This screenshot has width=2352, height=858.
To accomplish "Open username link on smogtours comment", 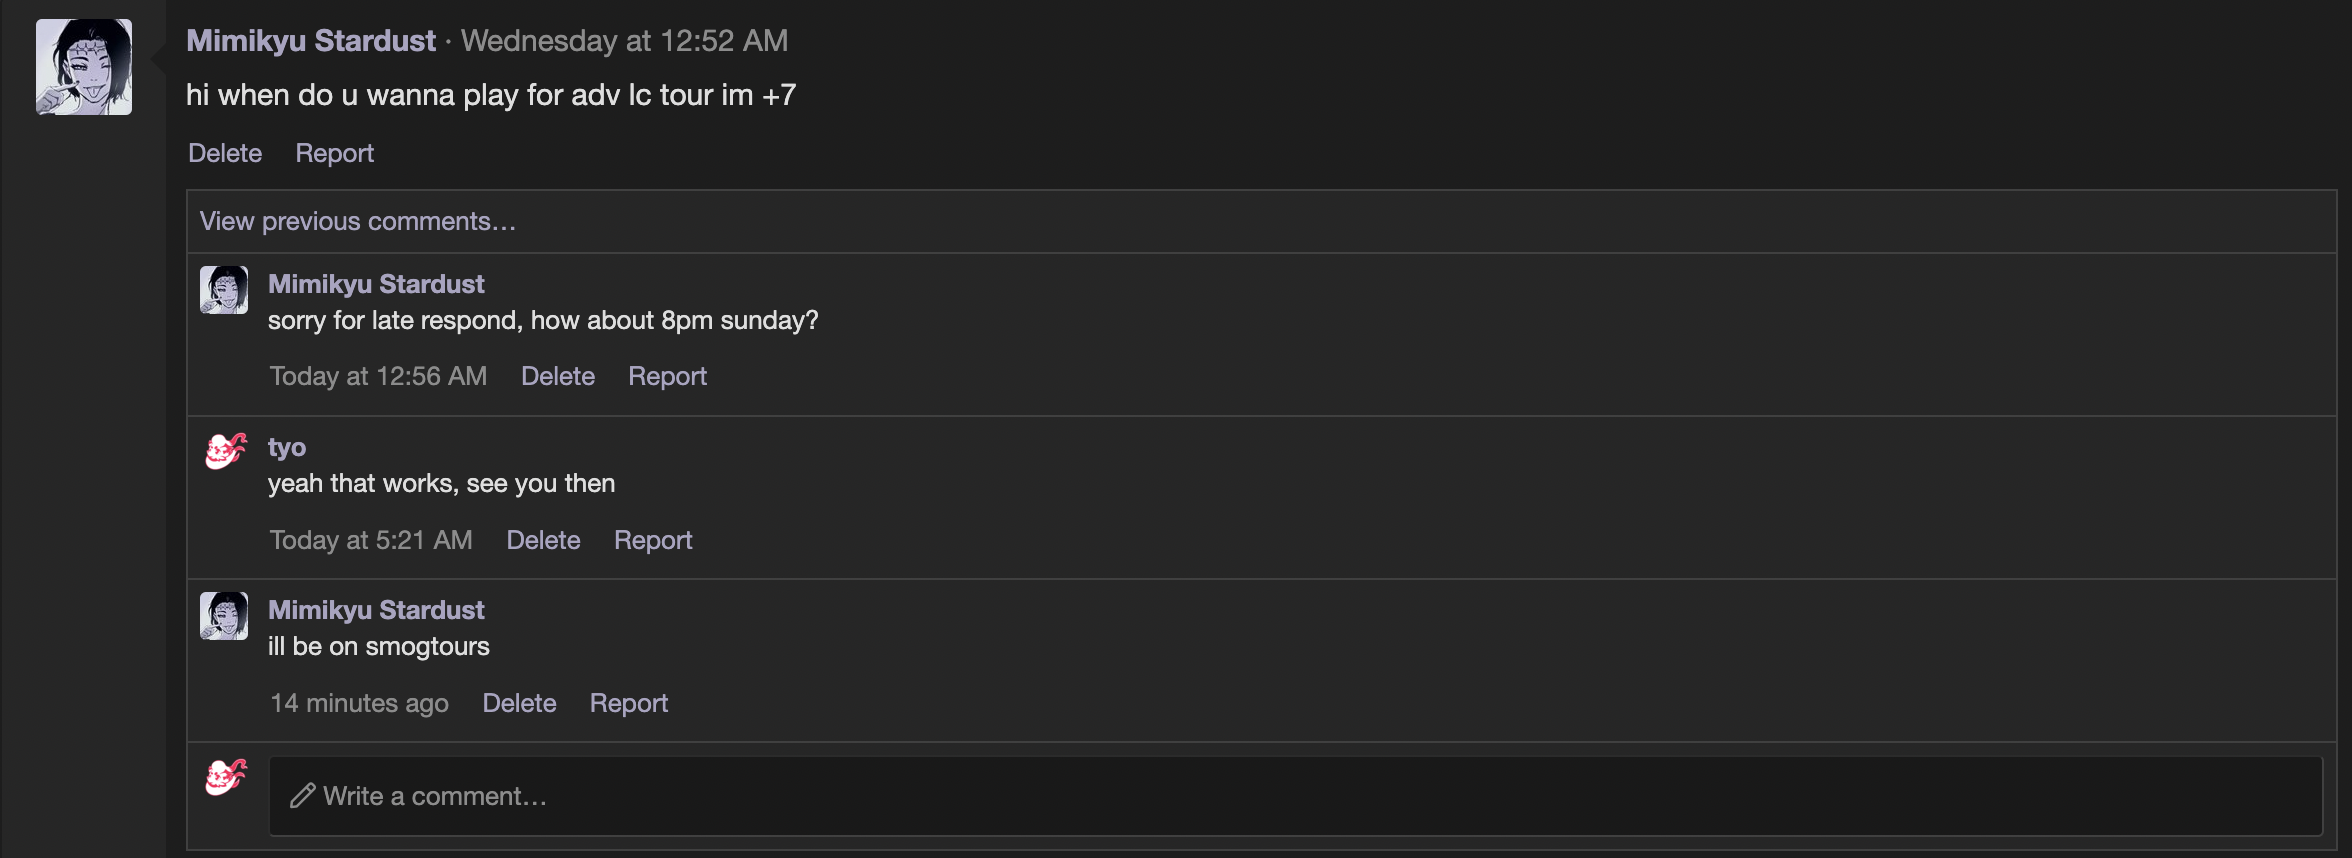I will tap(376, 610).
